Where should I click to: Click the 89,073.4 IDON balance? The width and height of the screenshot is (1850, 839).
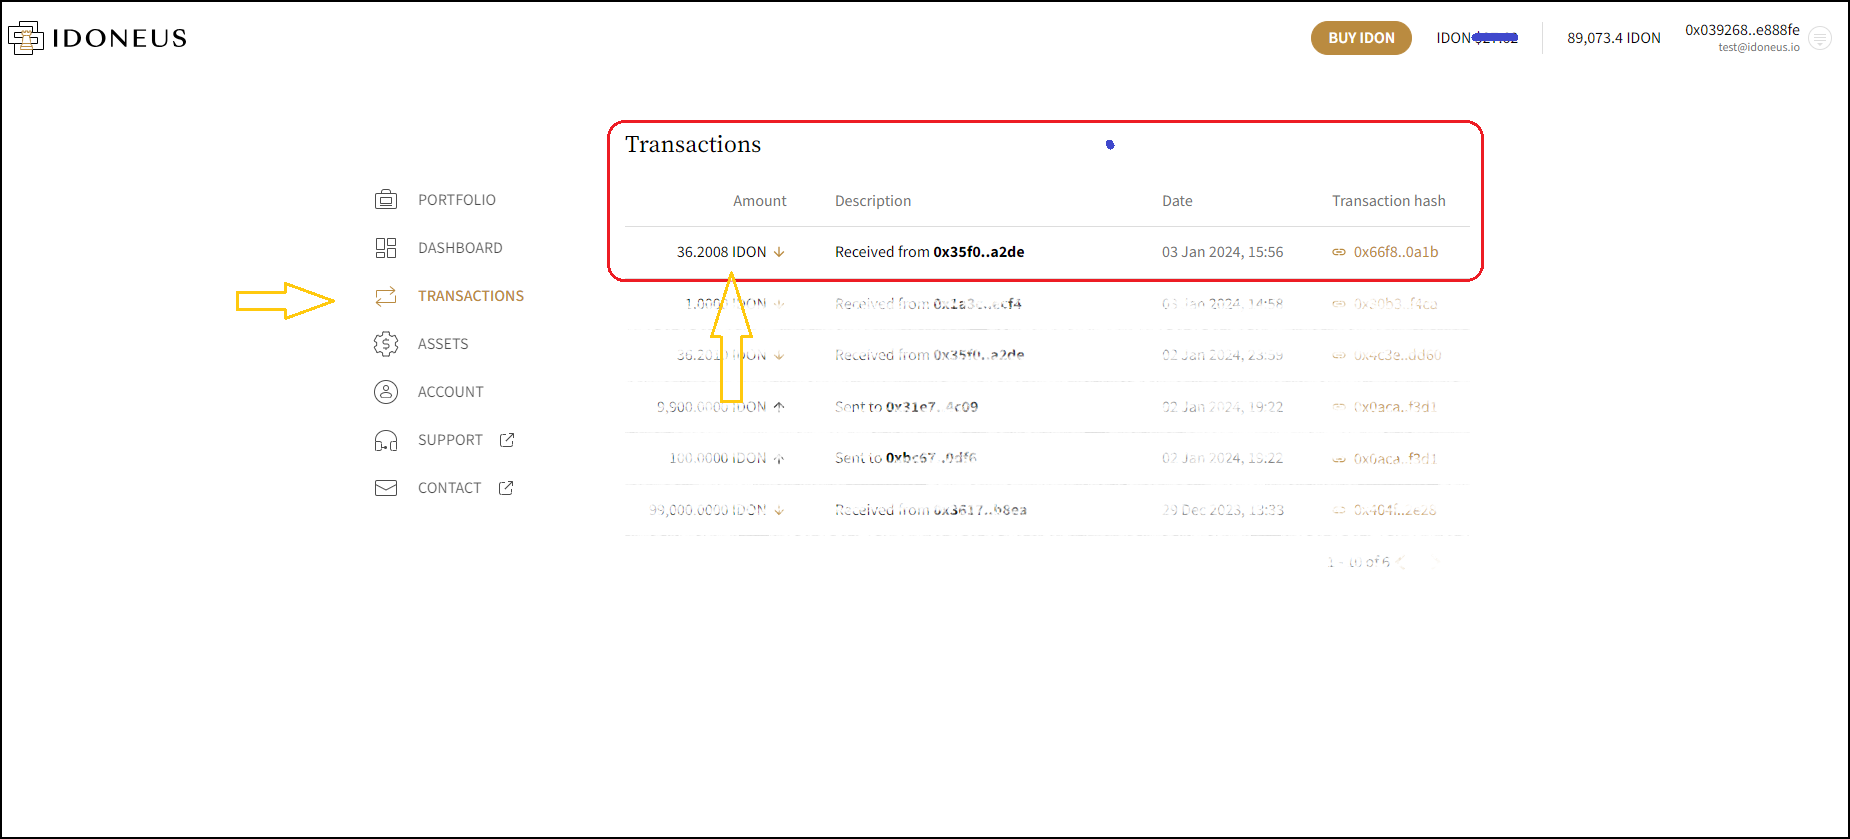(1613, 38)
